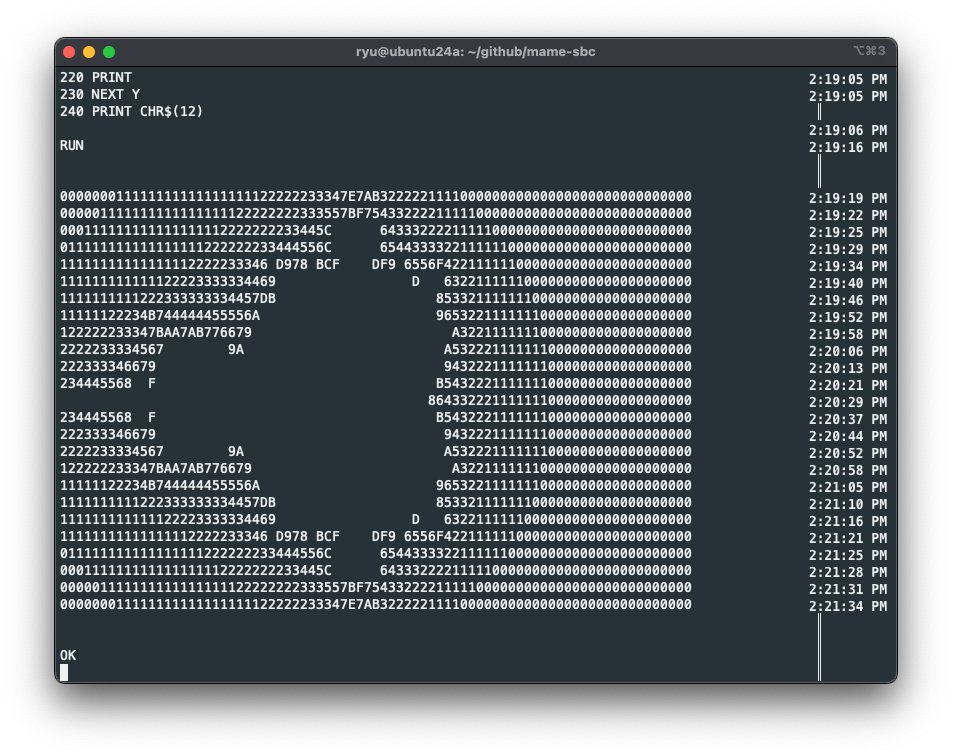The width and height of the screenshot is (953, 756).
Task: Click timestamp 2:19:58 PM
Action: (848, 335)
